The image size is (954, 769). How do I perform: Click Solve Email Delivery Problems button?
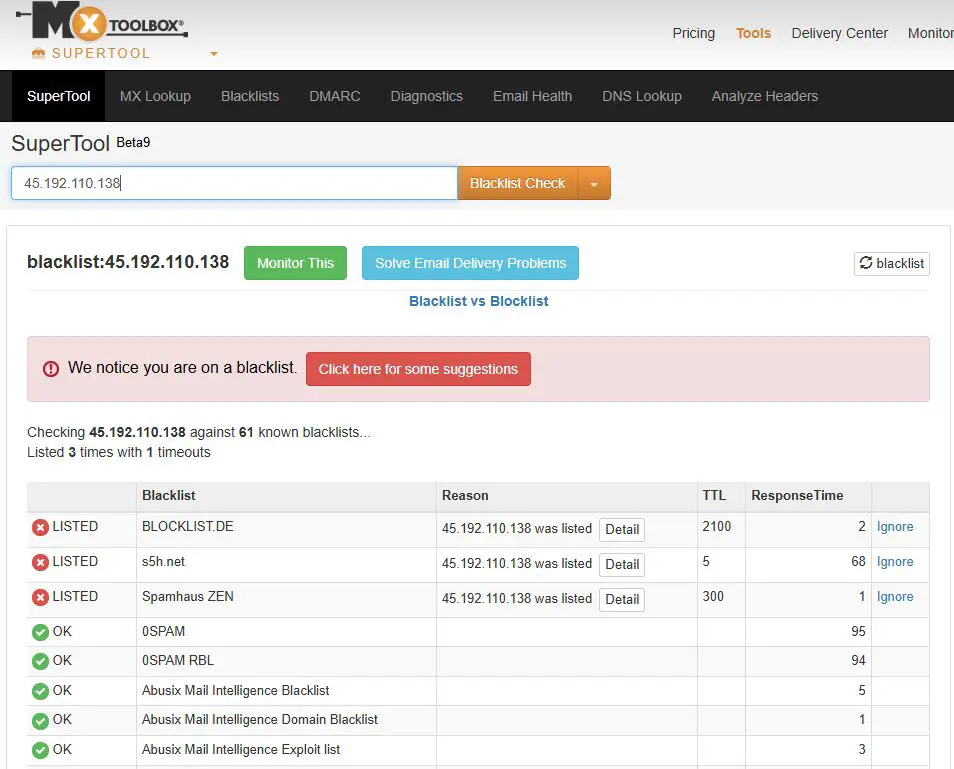(x=470, y=263)
